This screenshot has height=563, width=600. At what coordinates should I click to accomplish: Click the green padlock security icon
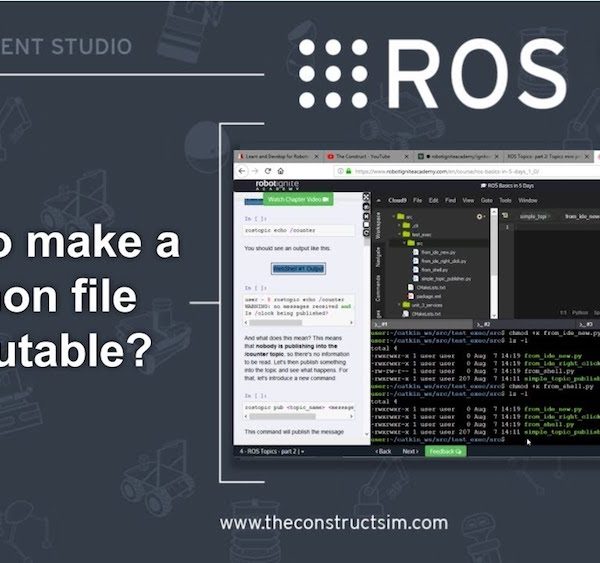pos(349,171)
